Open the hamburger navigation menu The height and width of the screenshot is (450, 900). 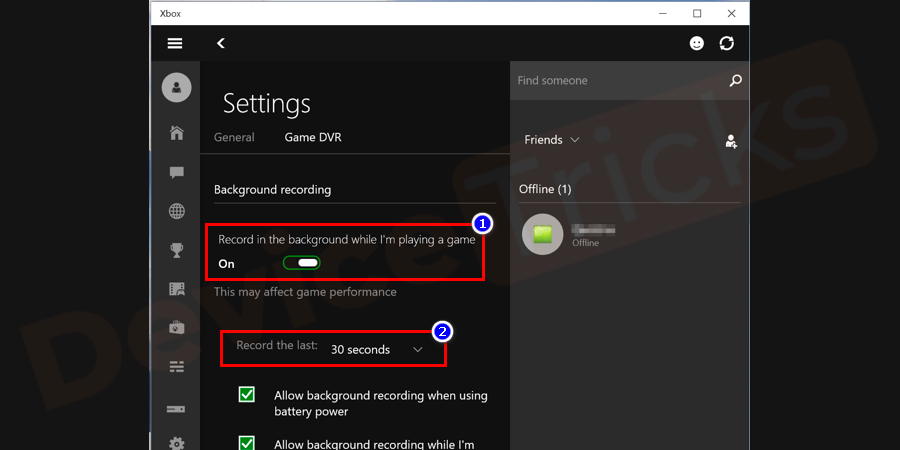pyautogui.click(x=175, y=44)
